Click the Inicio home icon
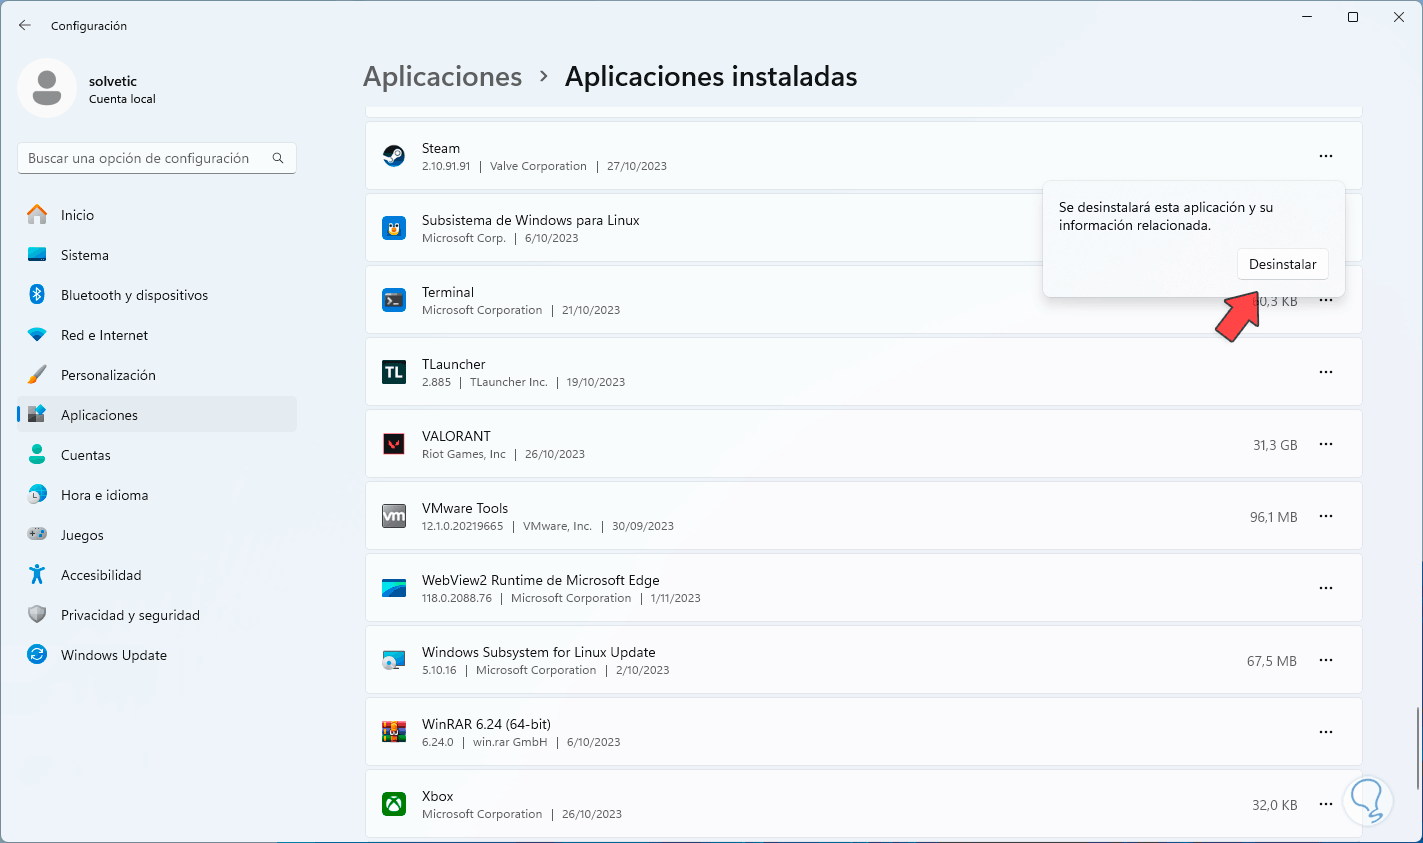1423x843 pixels. 37,215
